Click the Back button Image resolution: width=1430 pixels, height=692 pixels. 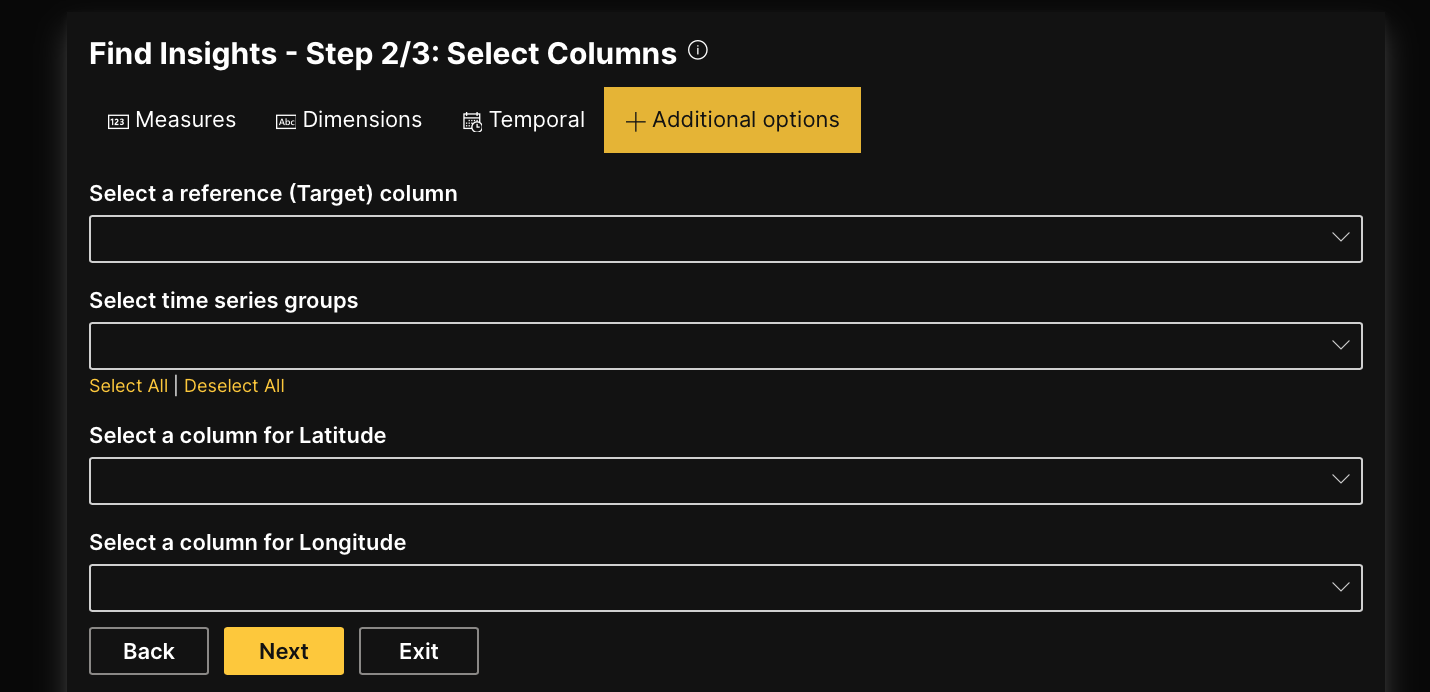pos(148,650)
